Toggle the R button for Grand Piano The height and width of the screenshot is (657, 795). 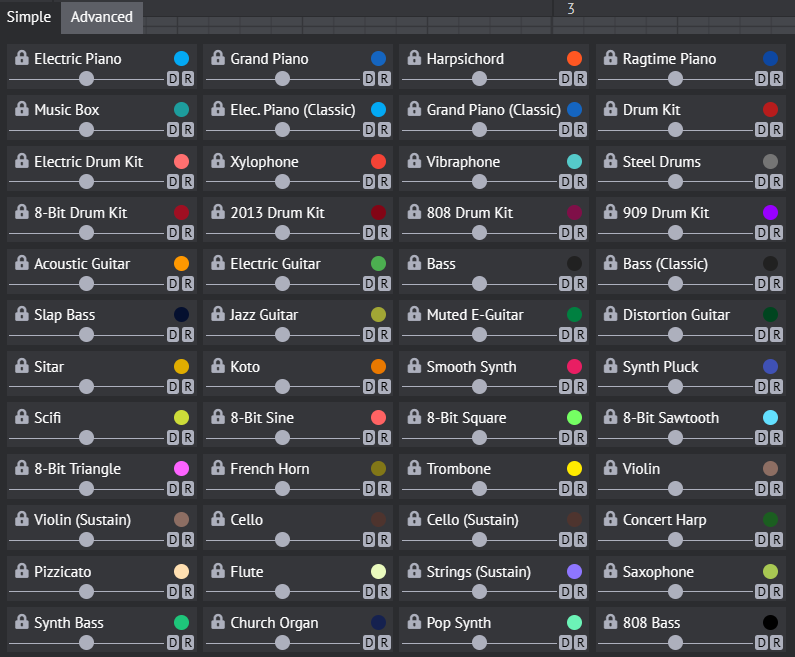pos(384,79)
